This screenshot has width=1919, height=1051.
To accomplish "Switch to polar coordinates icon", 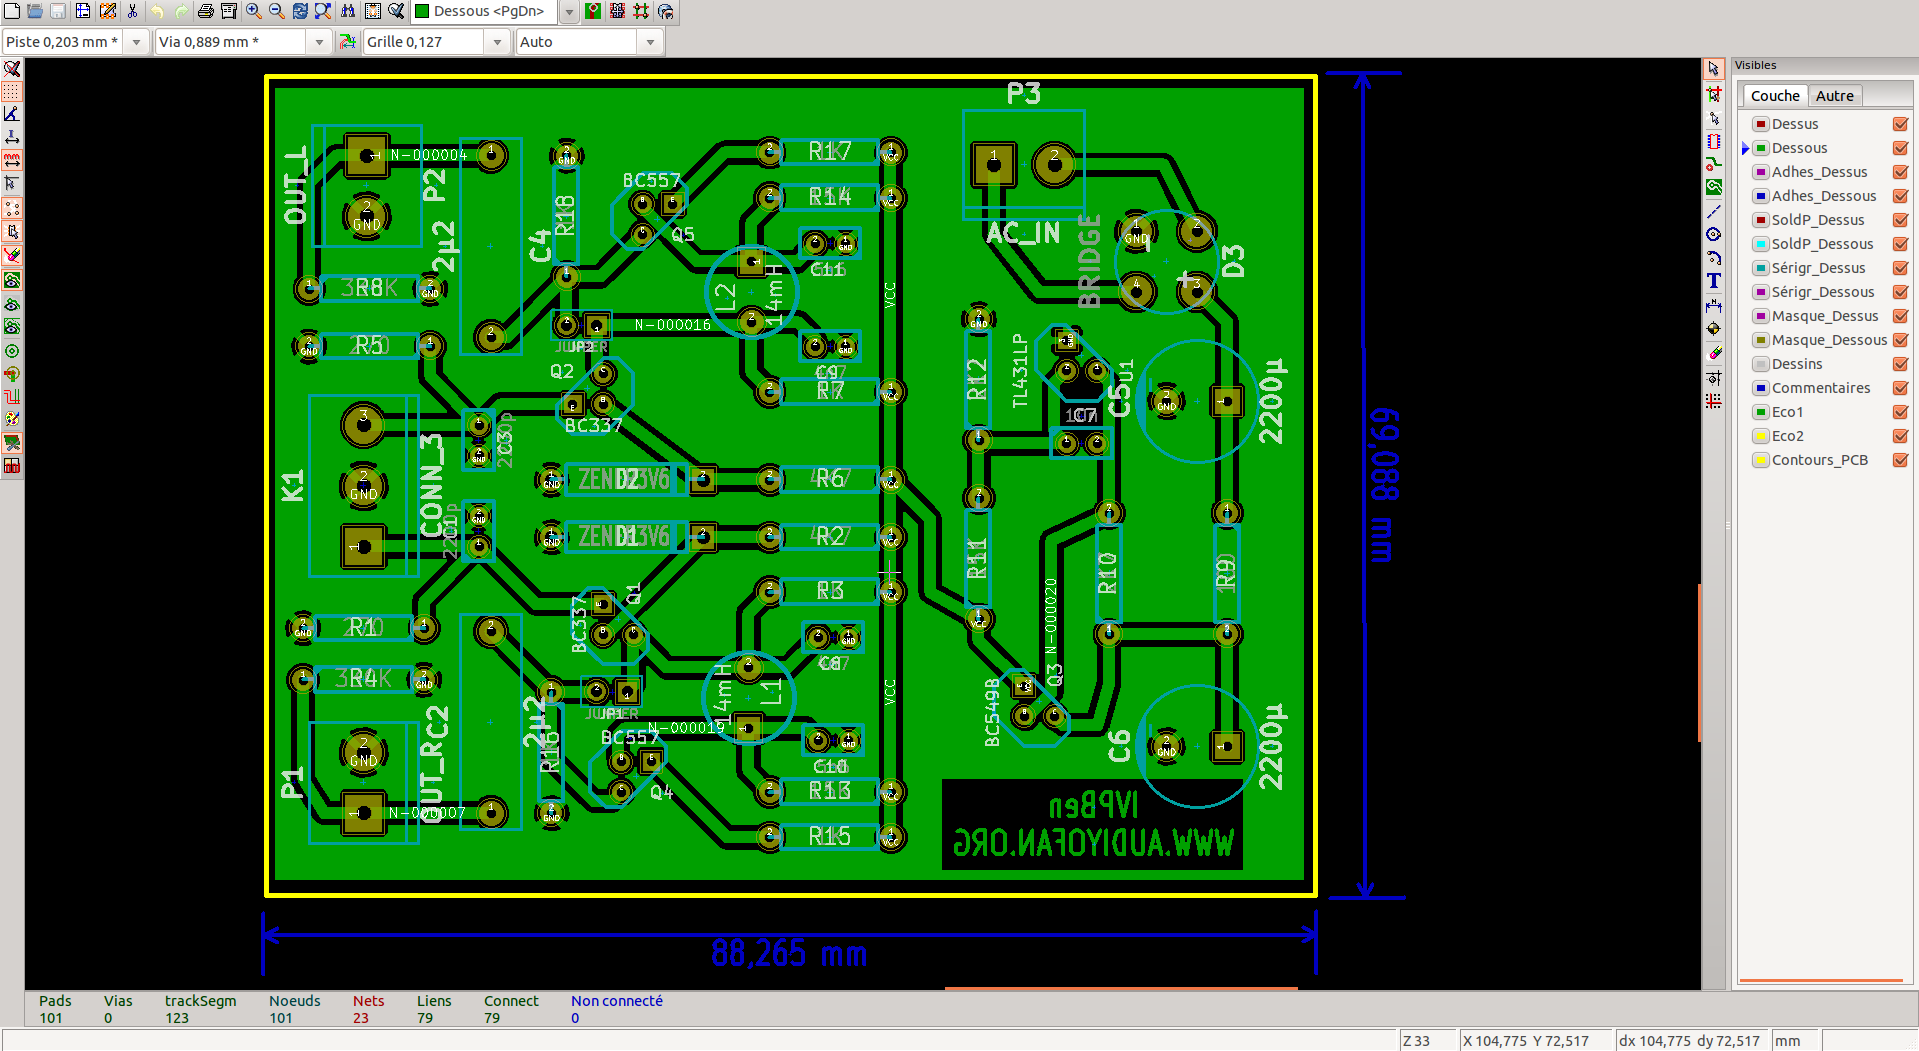I will pyautogui.click(x=12, y=114).
